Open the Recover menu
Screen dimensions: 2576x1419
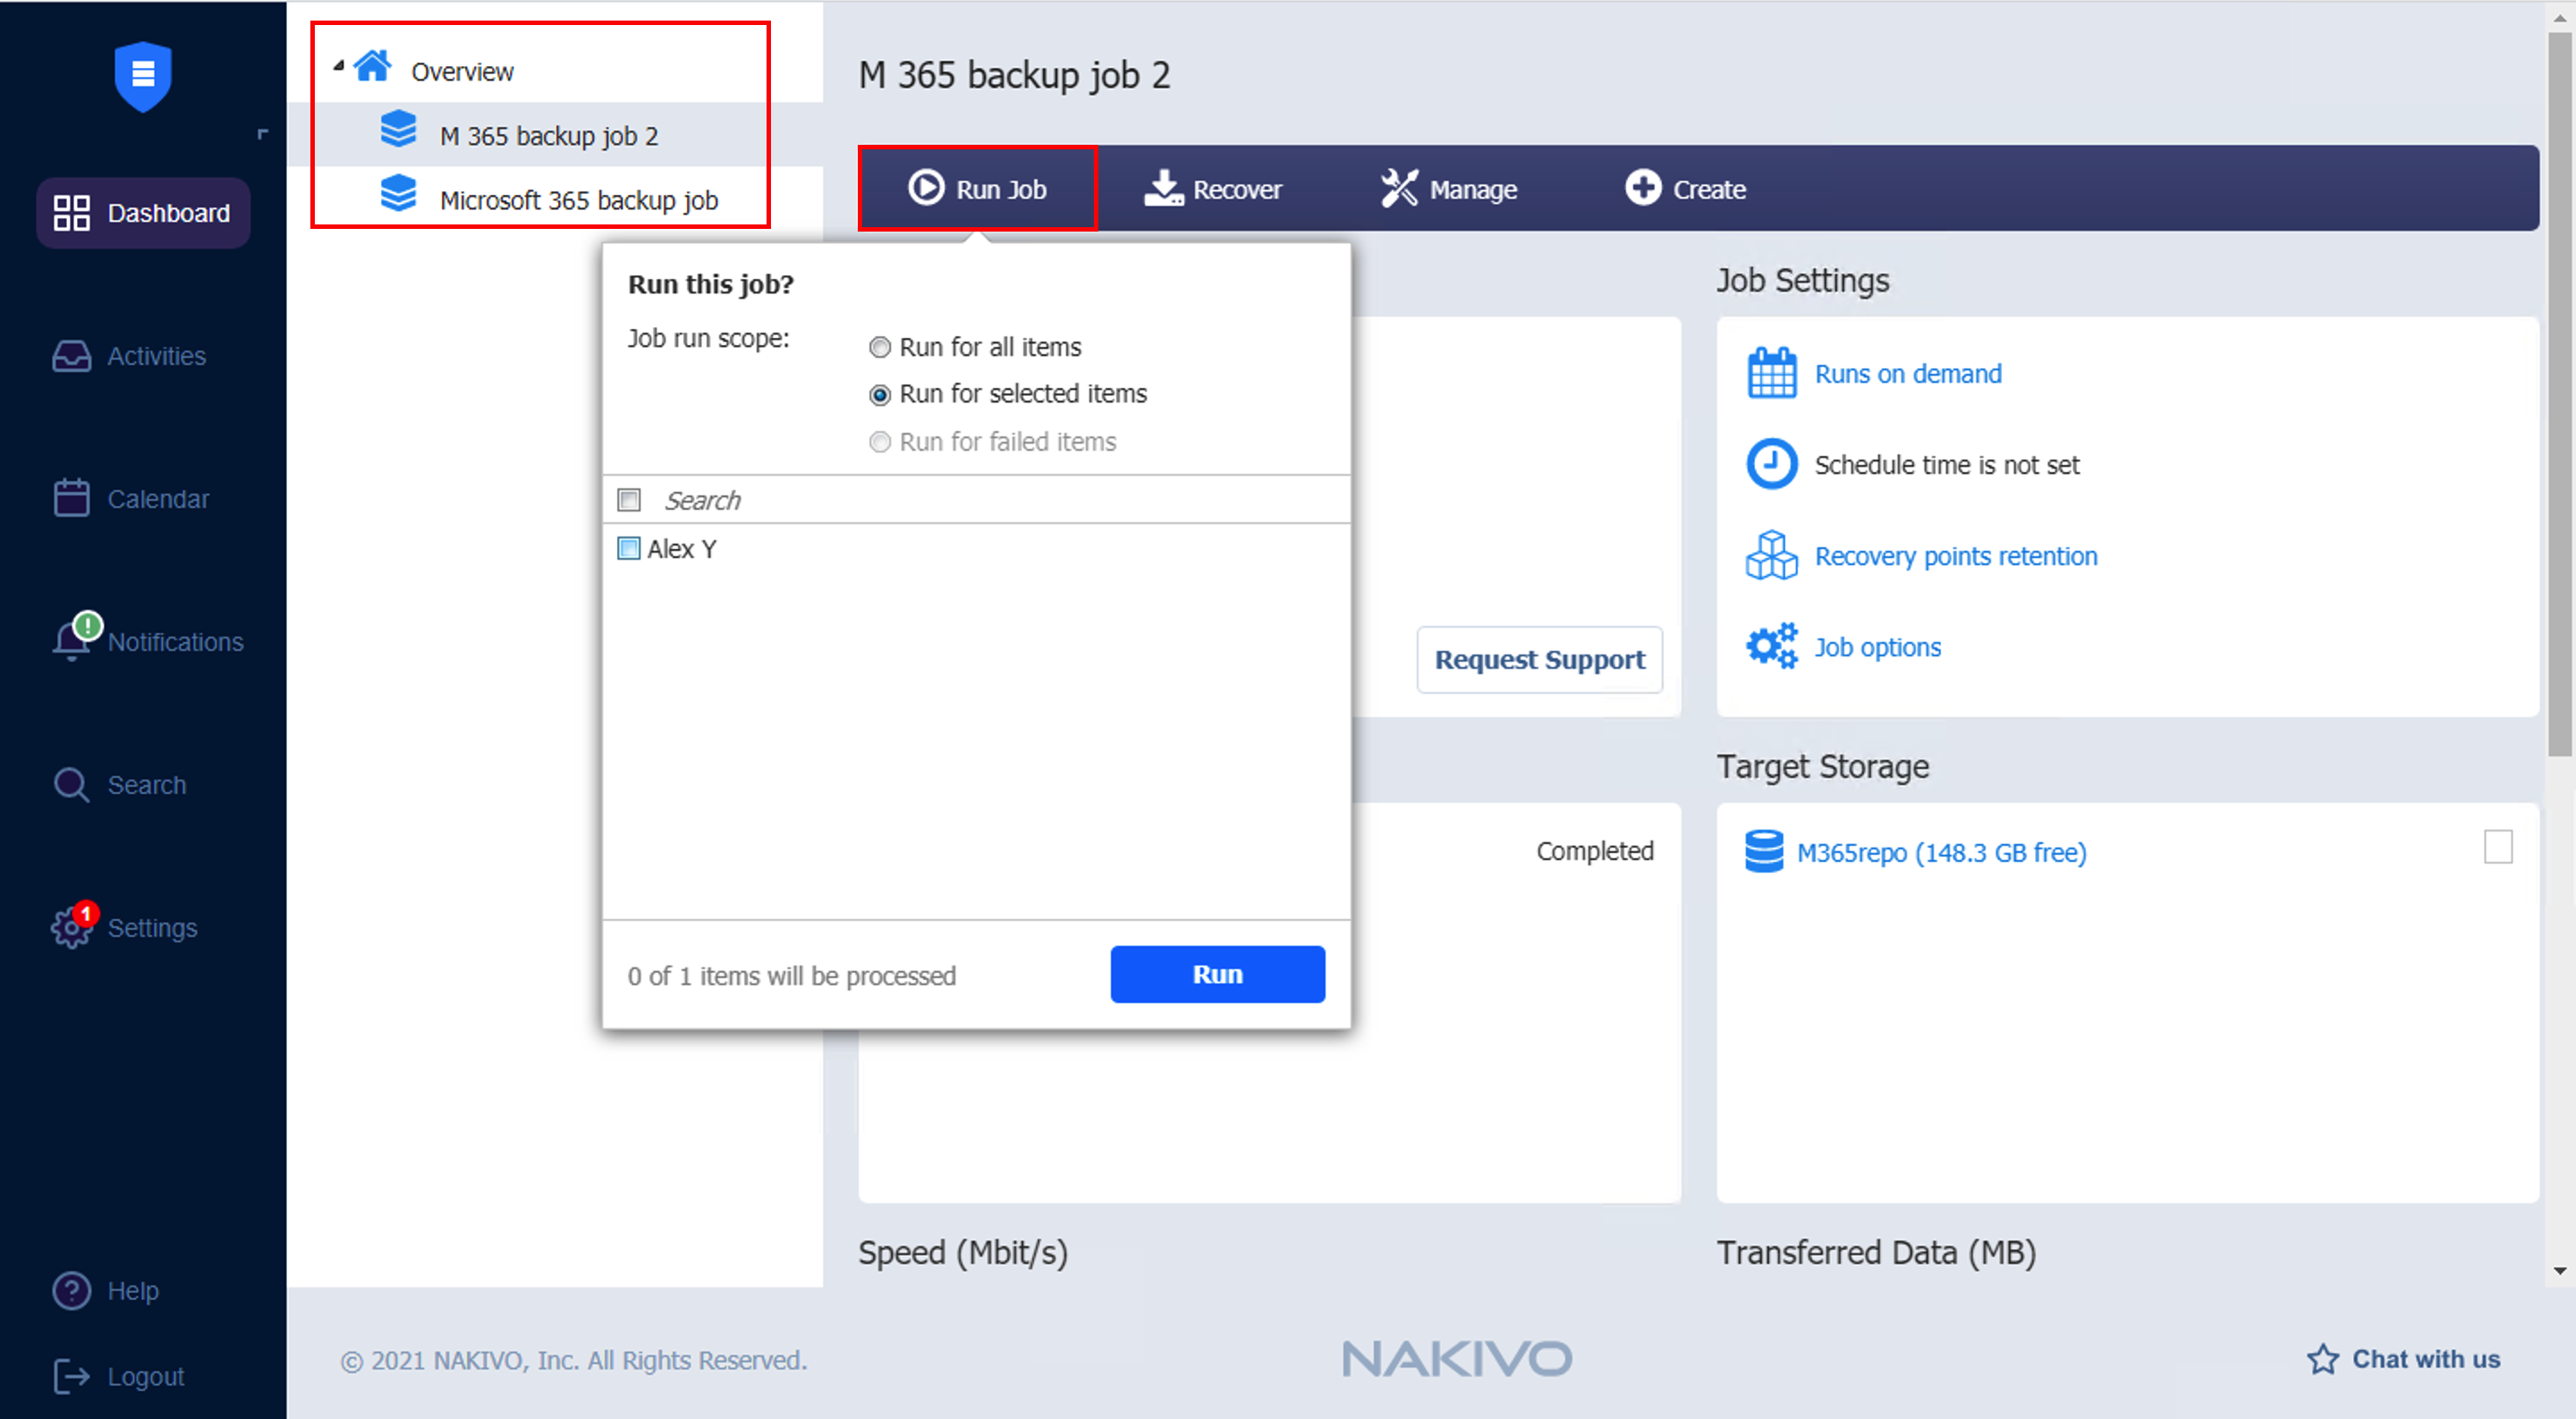pos(1212,189)
